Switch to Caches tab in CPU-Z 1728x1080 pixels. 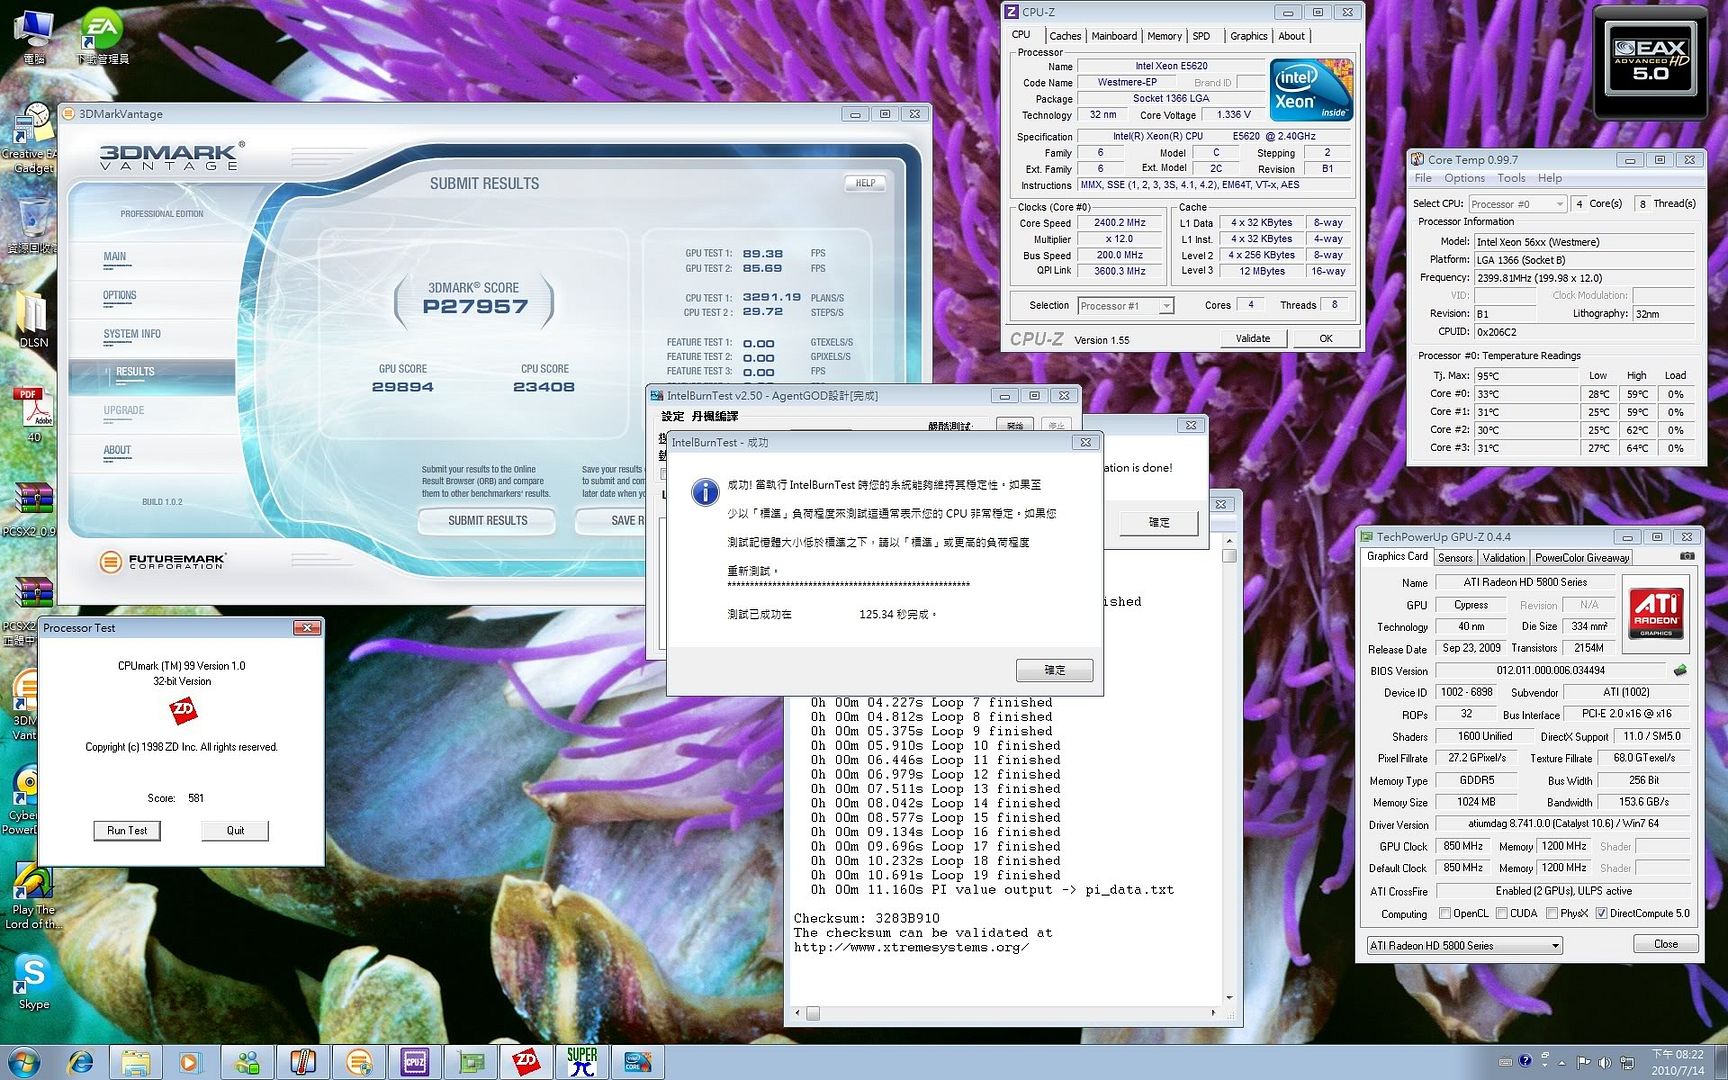1065,36
